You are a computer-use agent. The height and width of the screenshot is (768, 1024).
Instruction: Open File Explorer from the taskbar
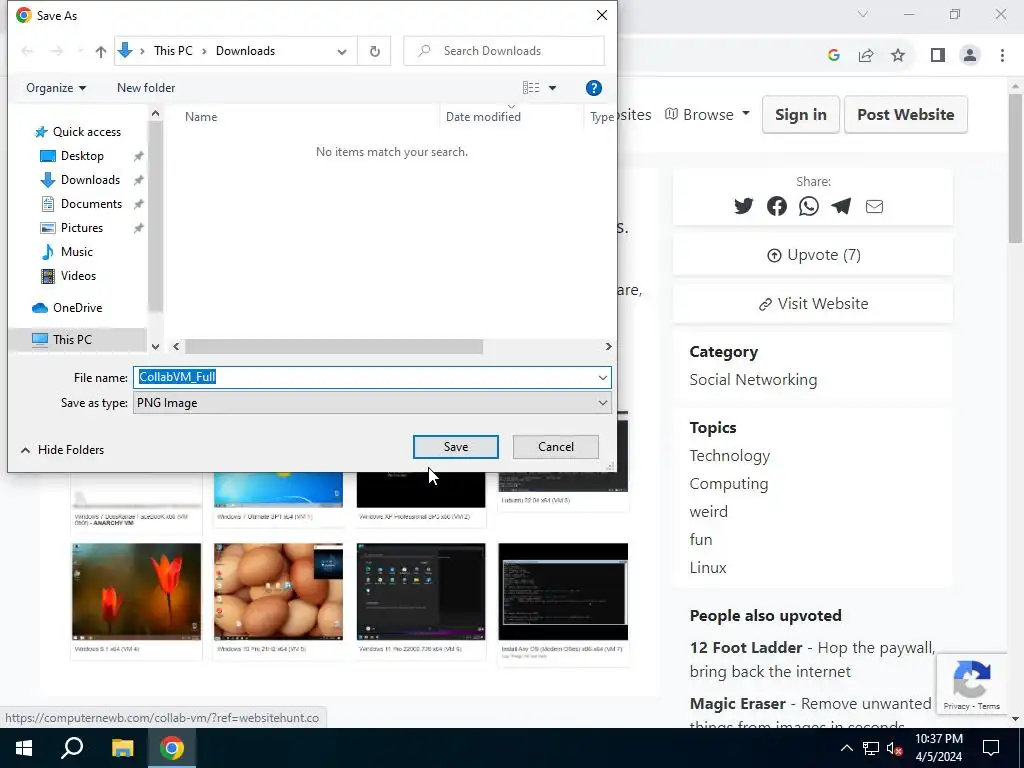[122, 748]
